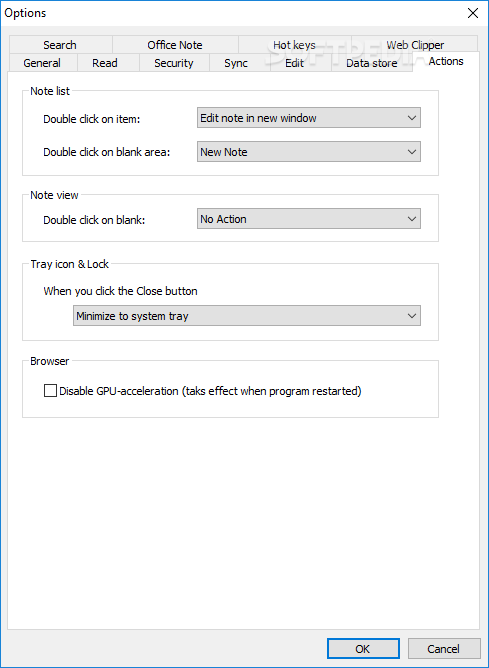Viewport: 489px width, 668px height.
Task: Expand 'Double click on blank area' dropdown
Action: click(309, 152)
